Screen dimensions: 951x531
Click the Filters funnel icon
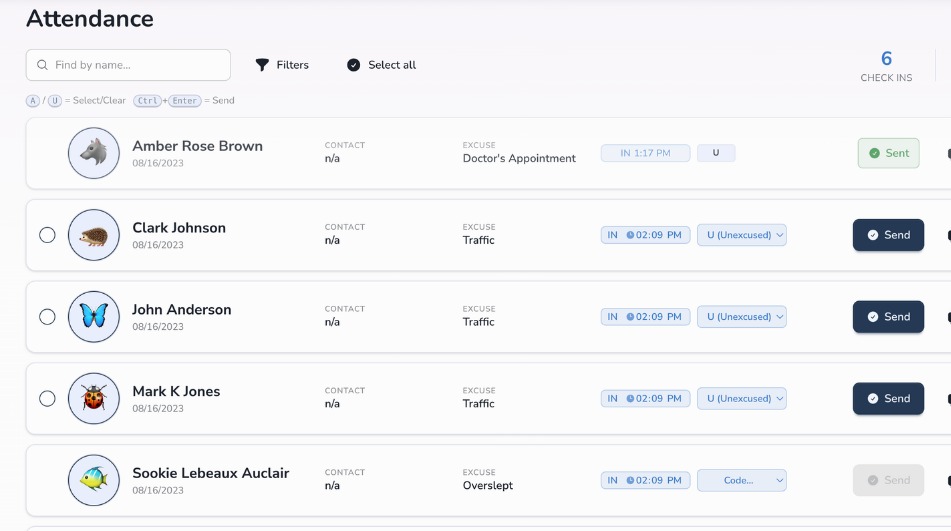[x=262, y=65]
